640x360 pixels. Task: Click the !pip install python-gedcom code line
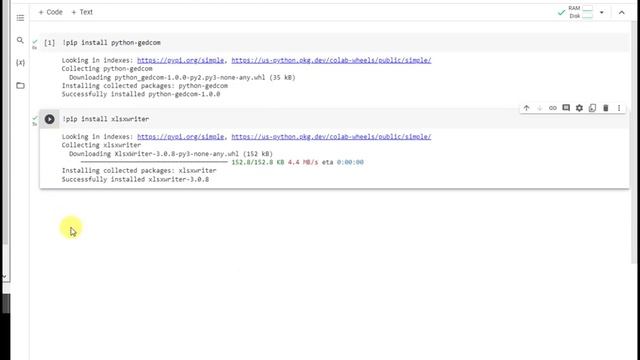(x=111, y=42)
